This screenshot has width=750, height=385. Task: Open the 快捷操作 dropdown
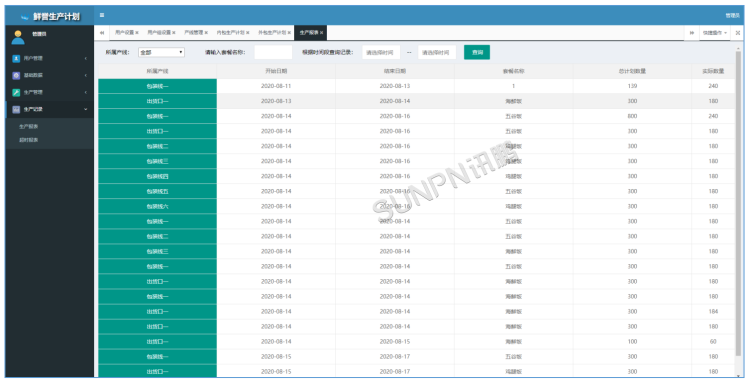[715, 33]
